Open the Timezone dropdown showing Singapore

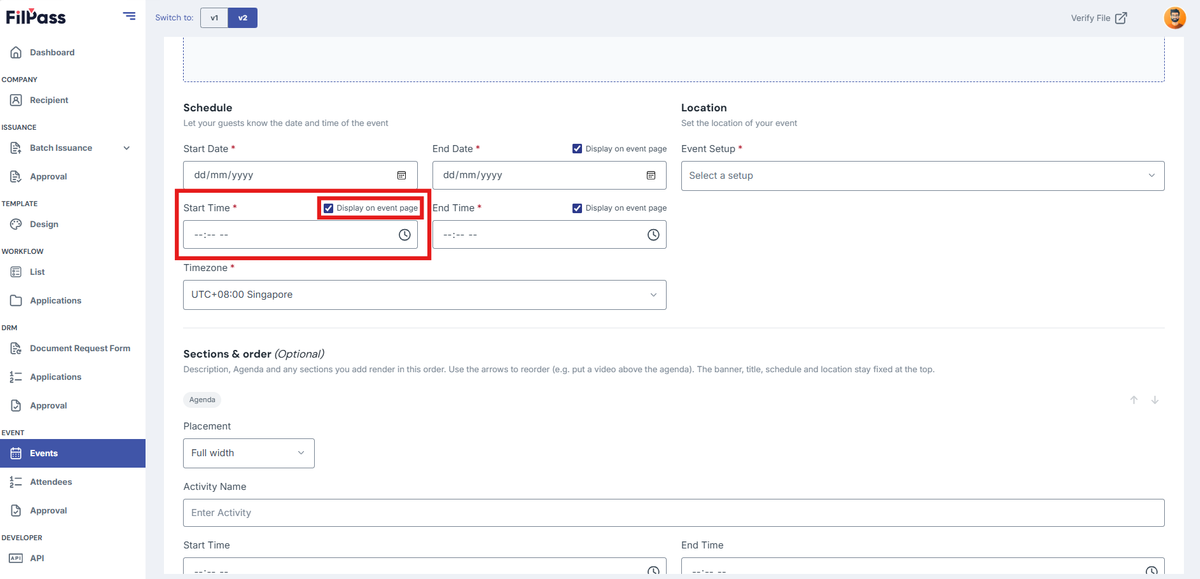click(425, 295)
